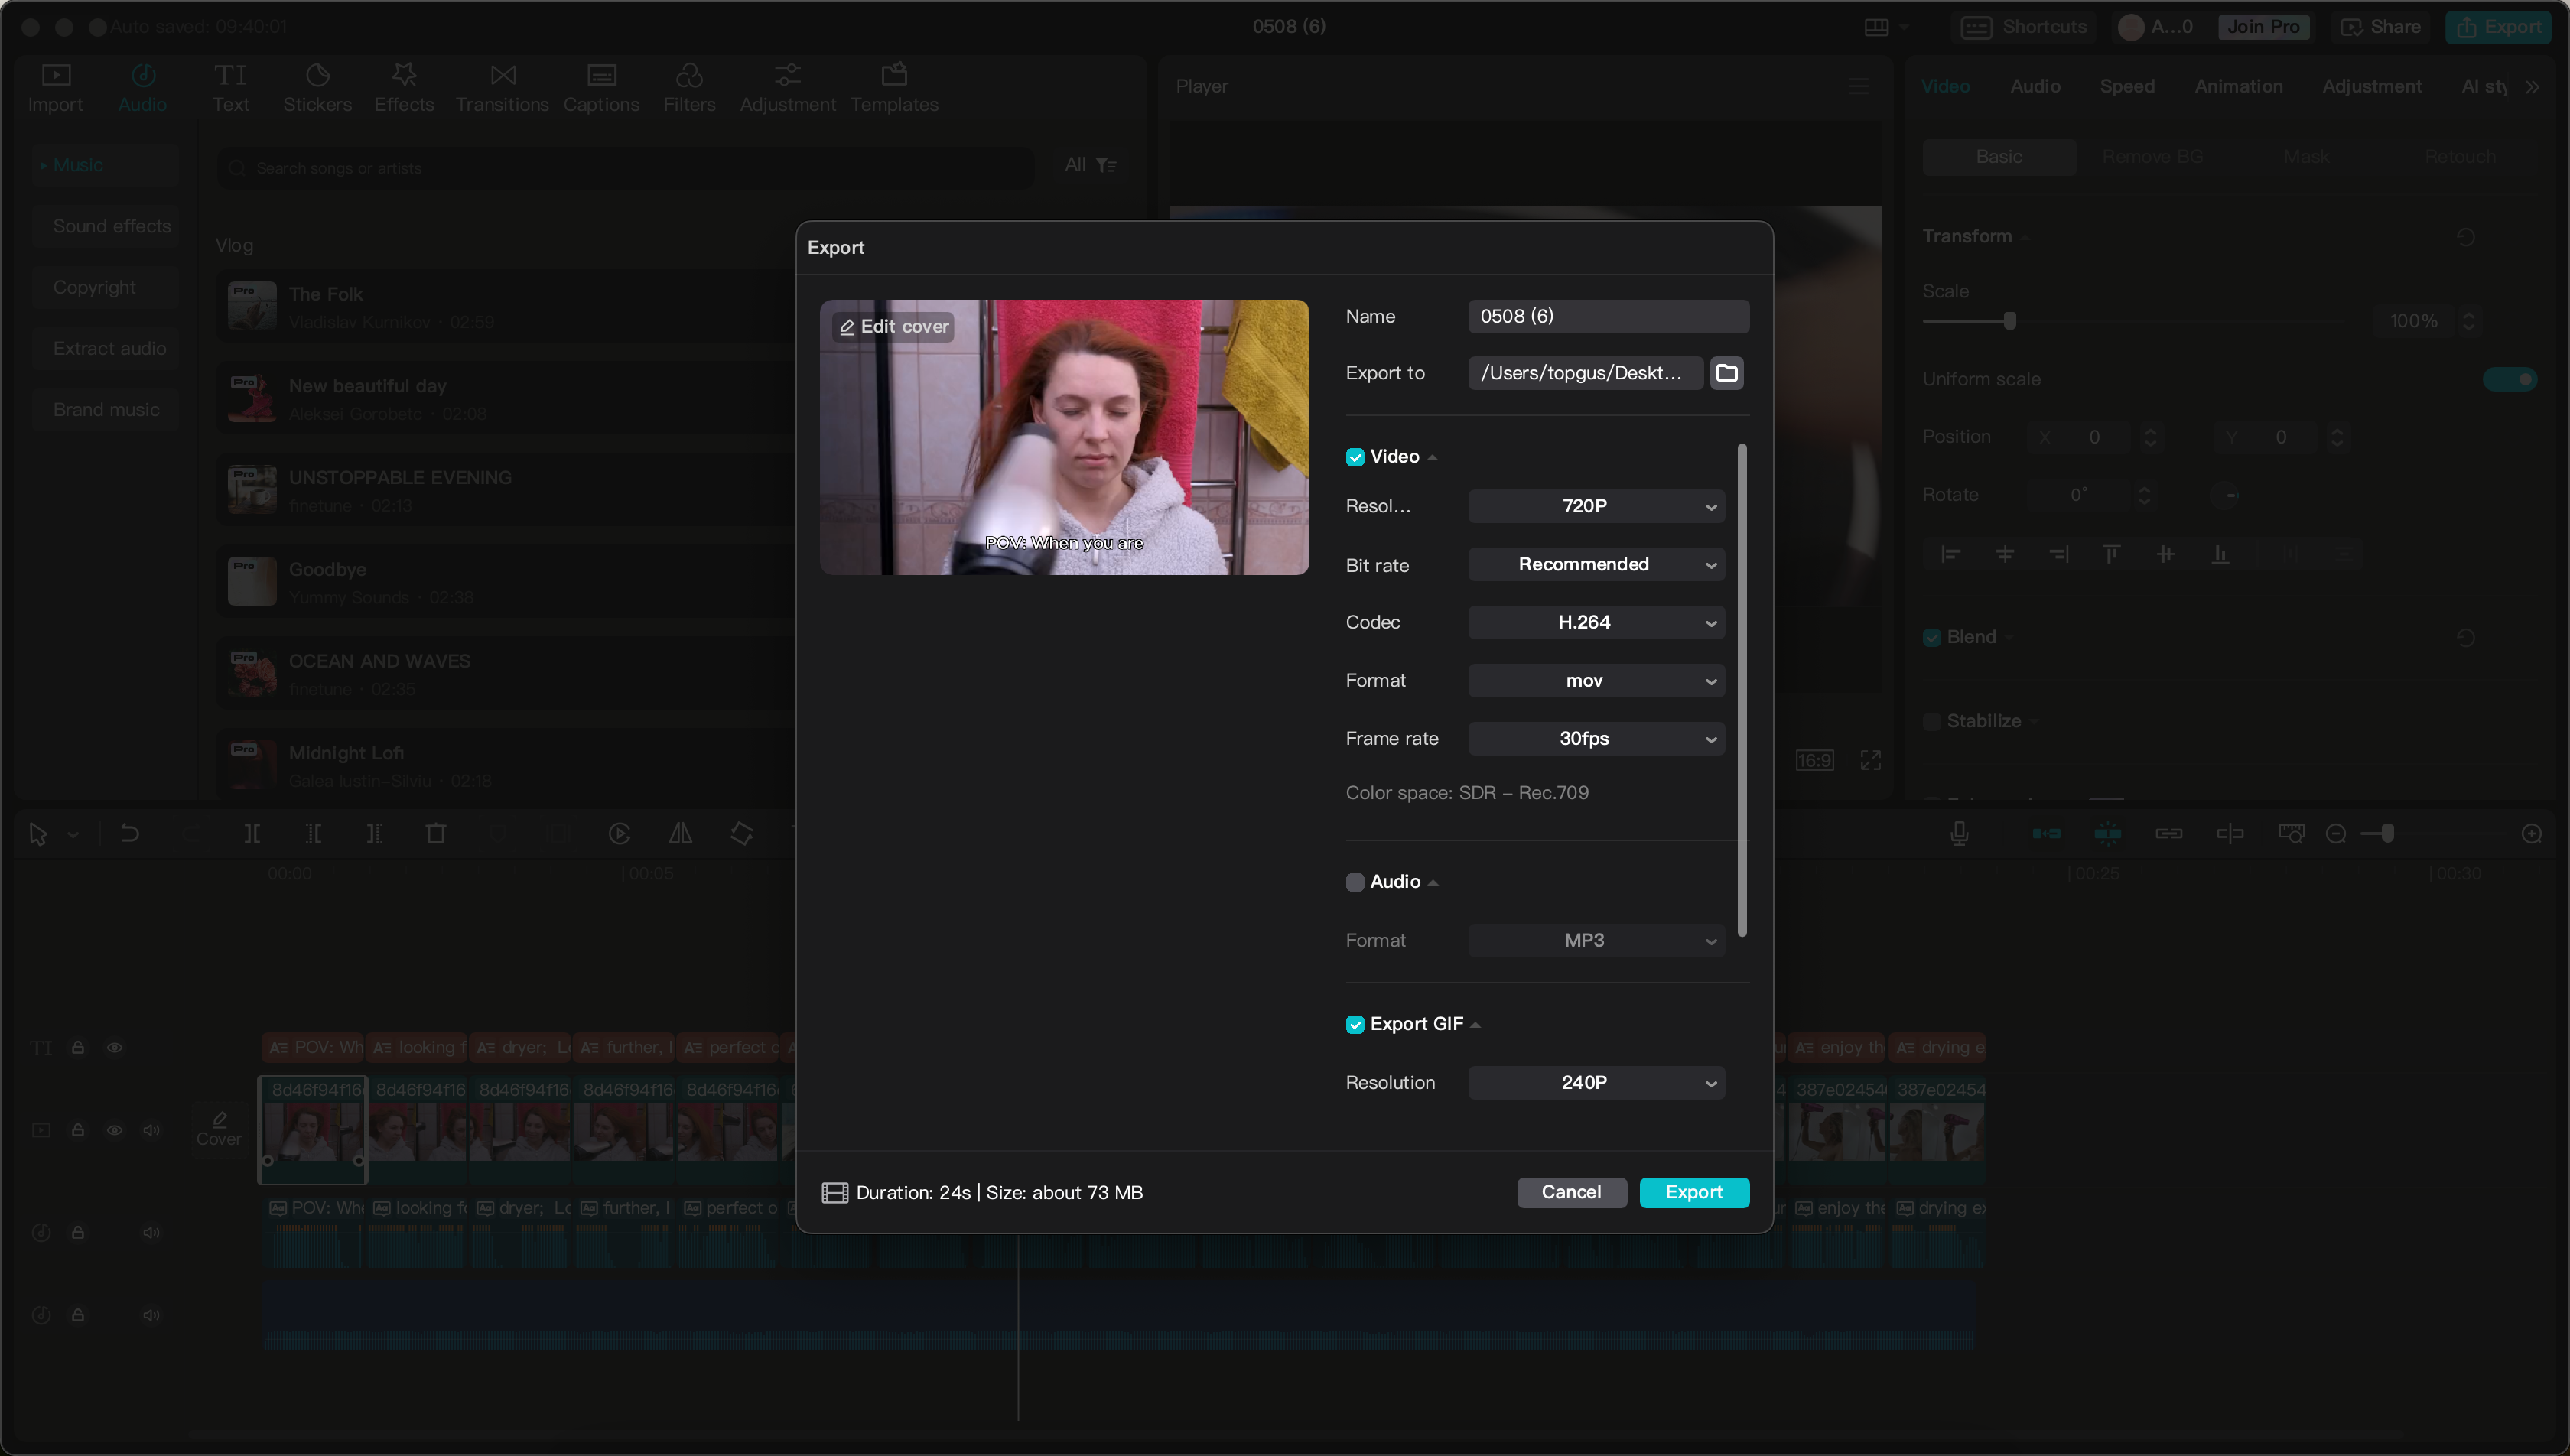Drag the Uniform scale slider

click(x=2510, y=378)
